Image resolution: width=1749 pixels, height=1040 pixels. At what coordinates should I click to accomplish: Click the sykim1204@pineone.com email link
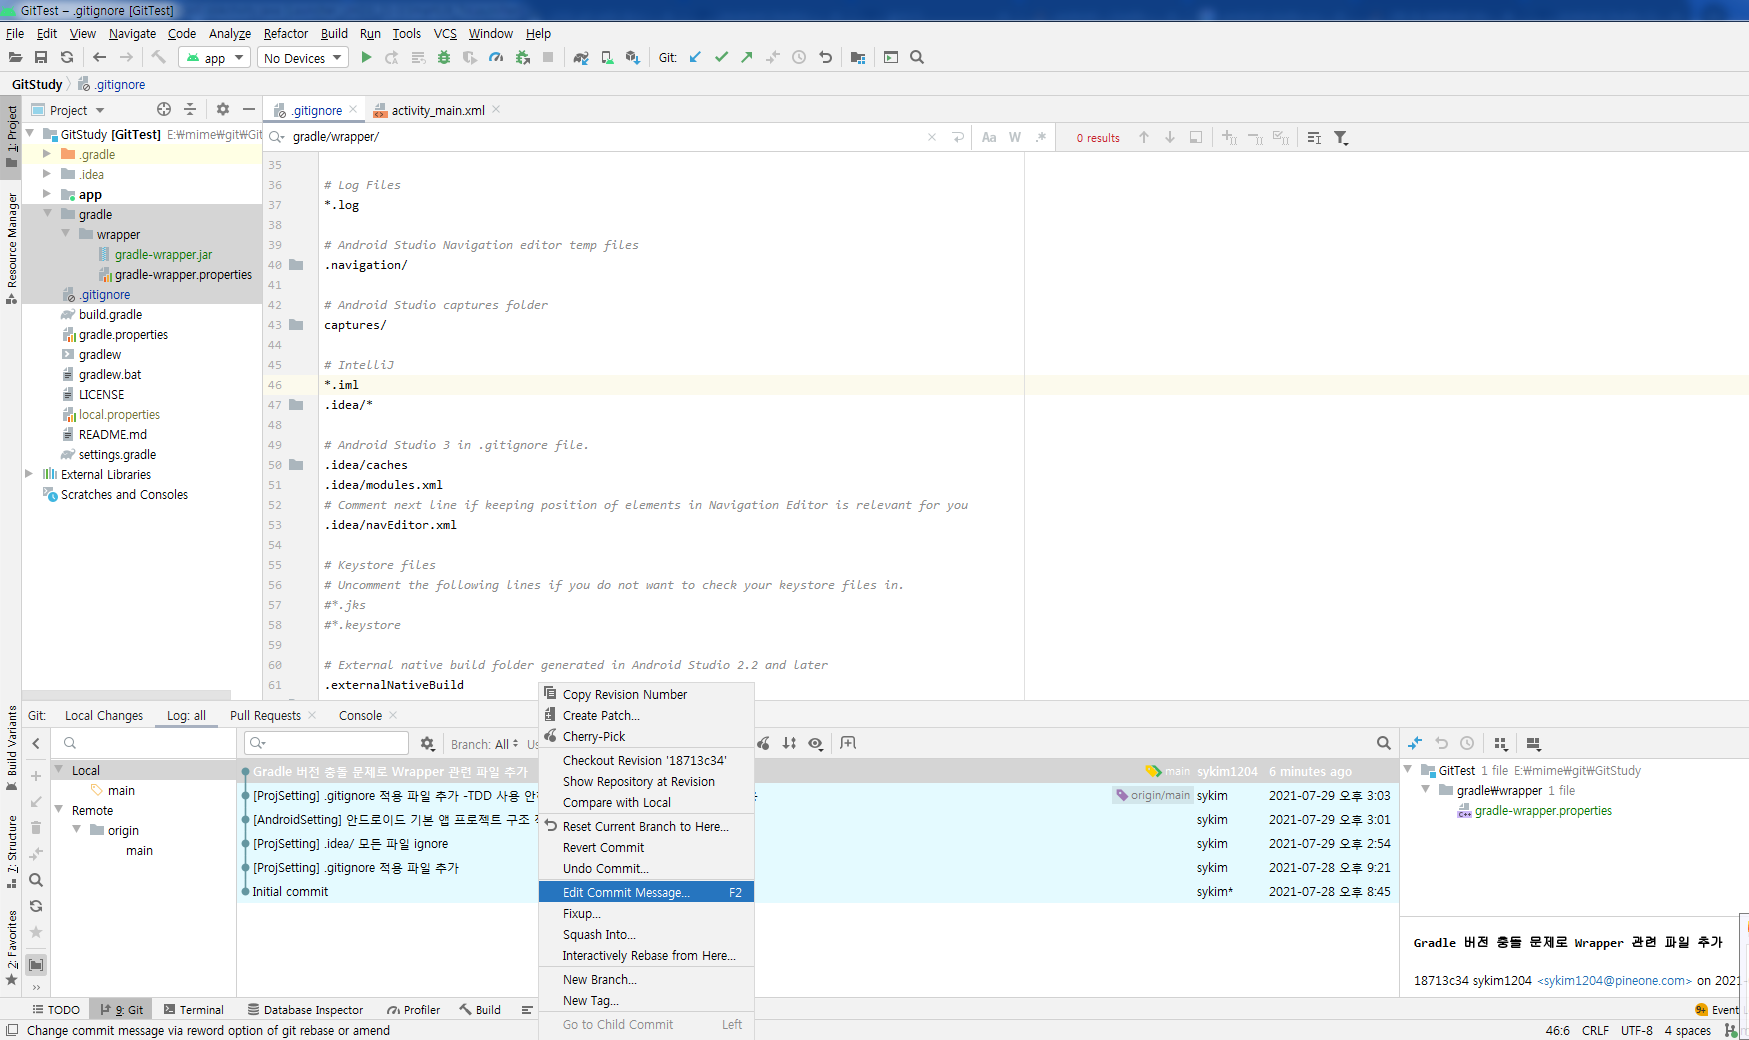point(1614,981)
